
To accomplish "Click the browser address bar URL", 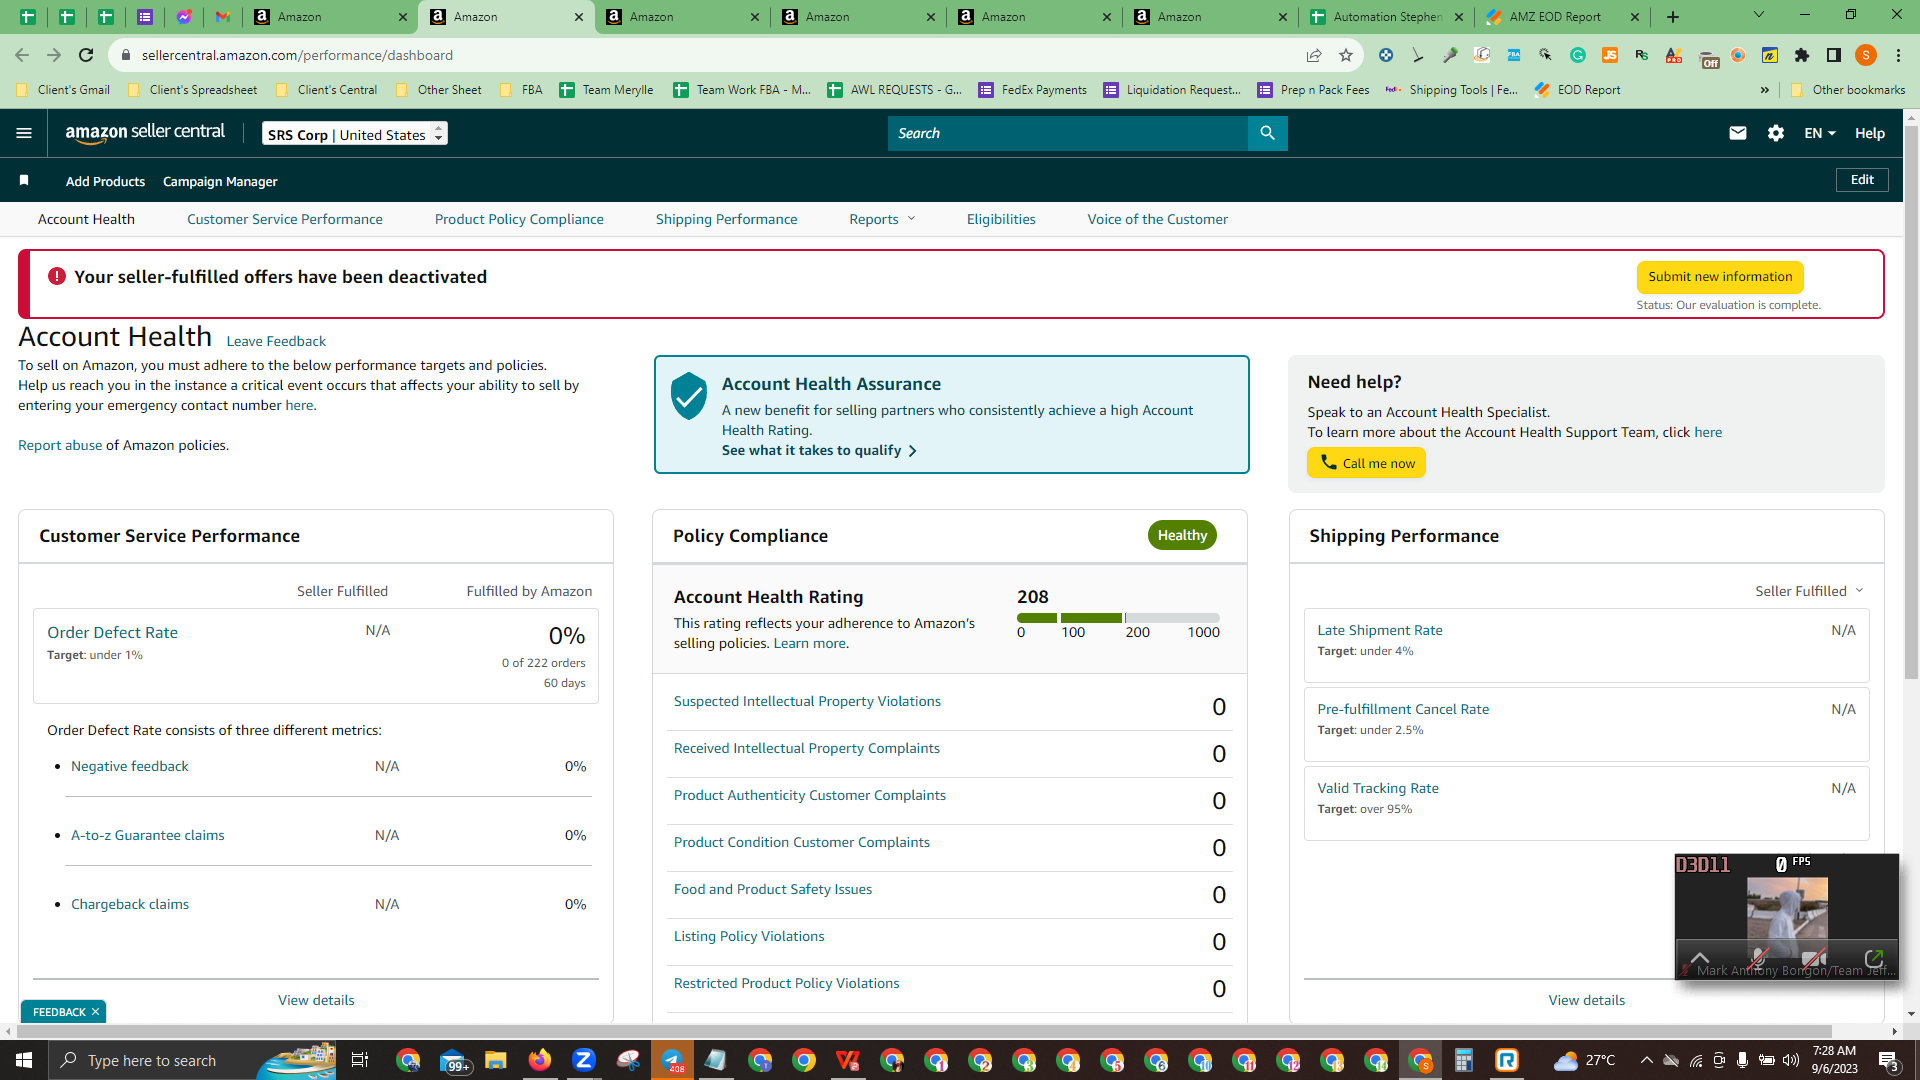I will coord(297,55).
